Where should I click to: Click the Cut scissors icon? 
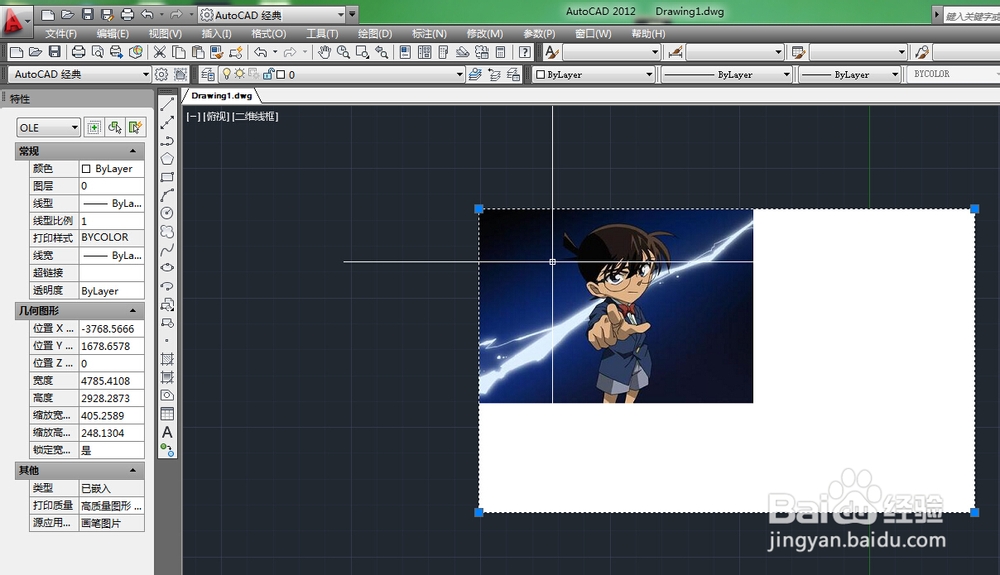159,52
